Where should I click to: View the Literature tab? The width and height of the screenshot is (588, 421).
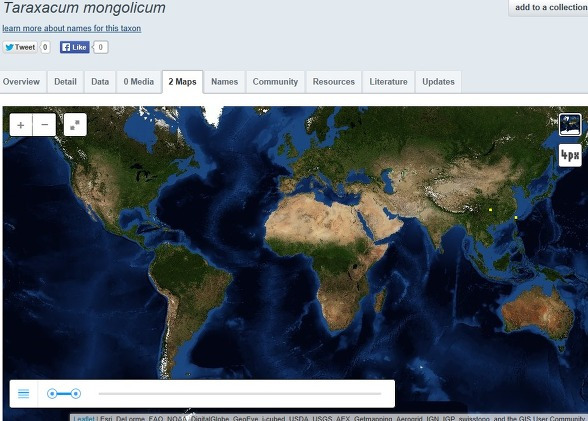pyautogui.click(x=388, y=82)
